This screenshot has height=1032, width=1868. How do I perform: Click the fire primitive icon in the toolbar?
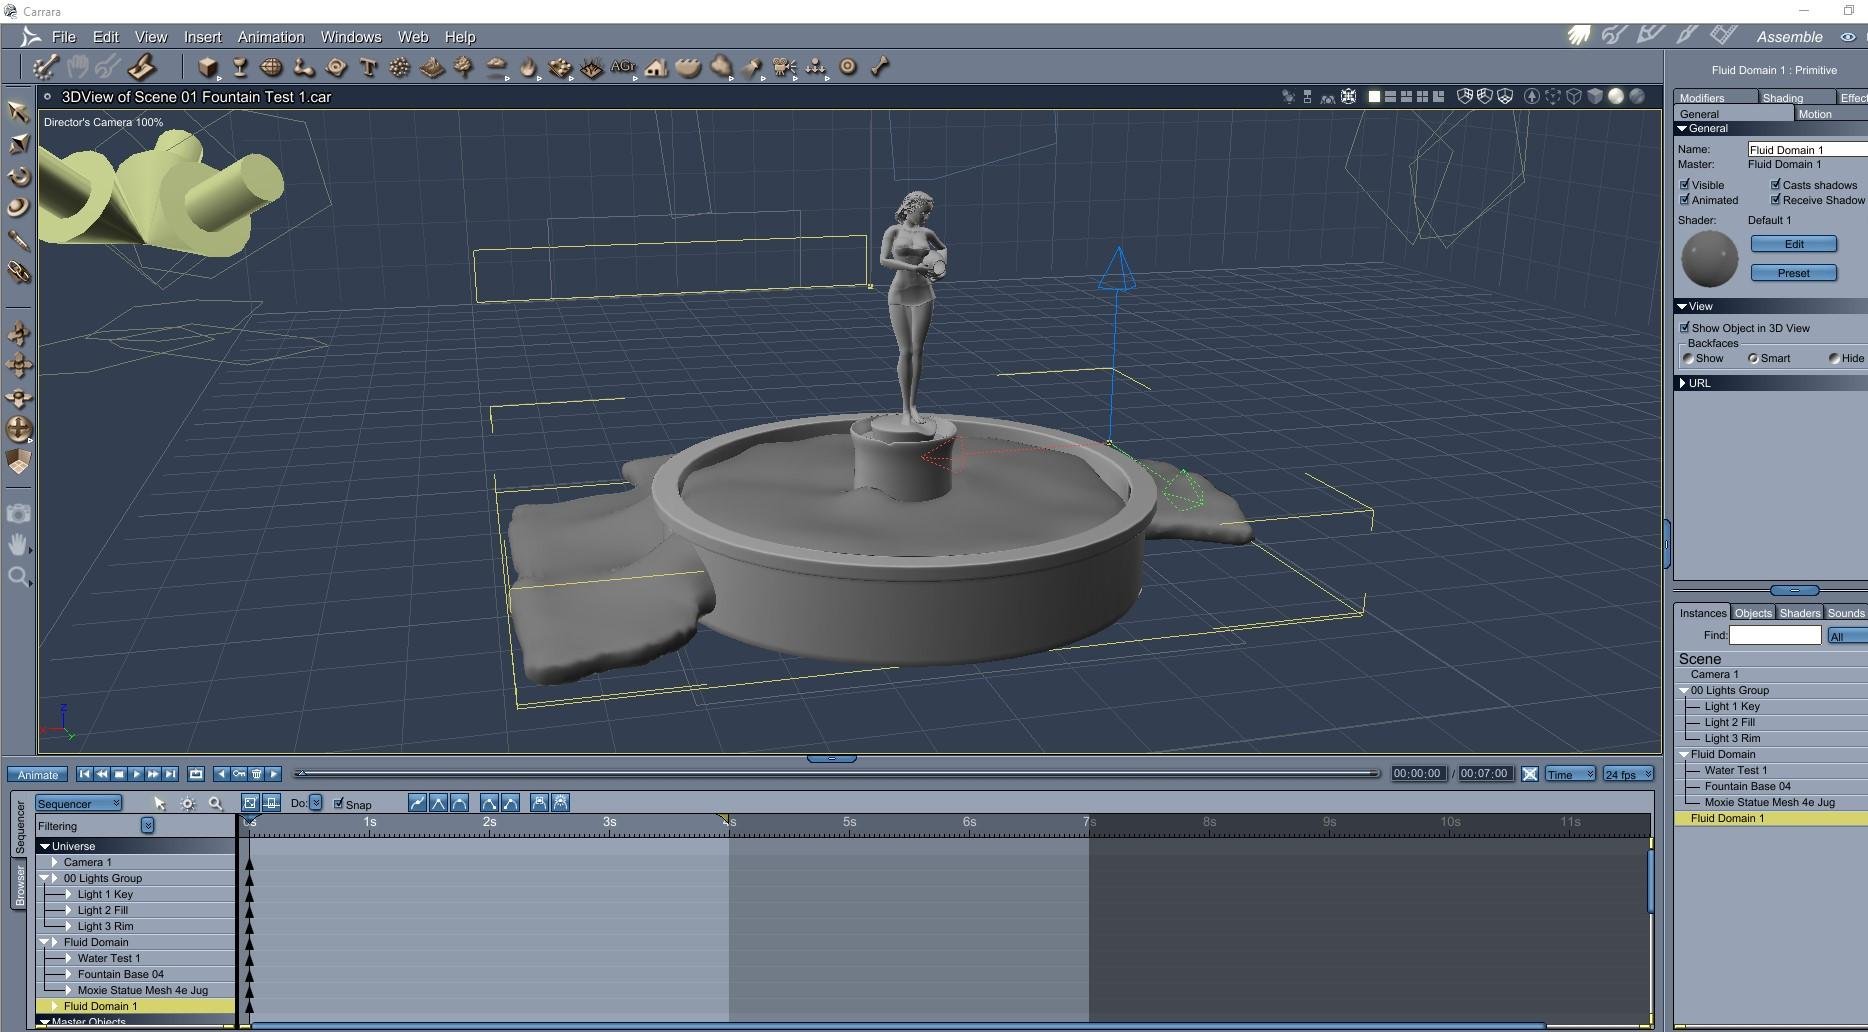tap(528, 68)
